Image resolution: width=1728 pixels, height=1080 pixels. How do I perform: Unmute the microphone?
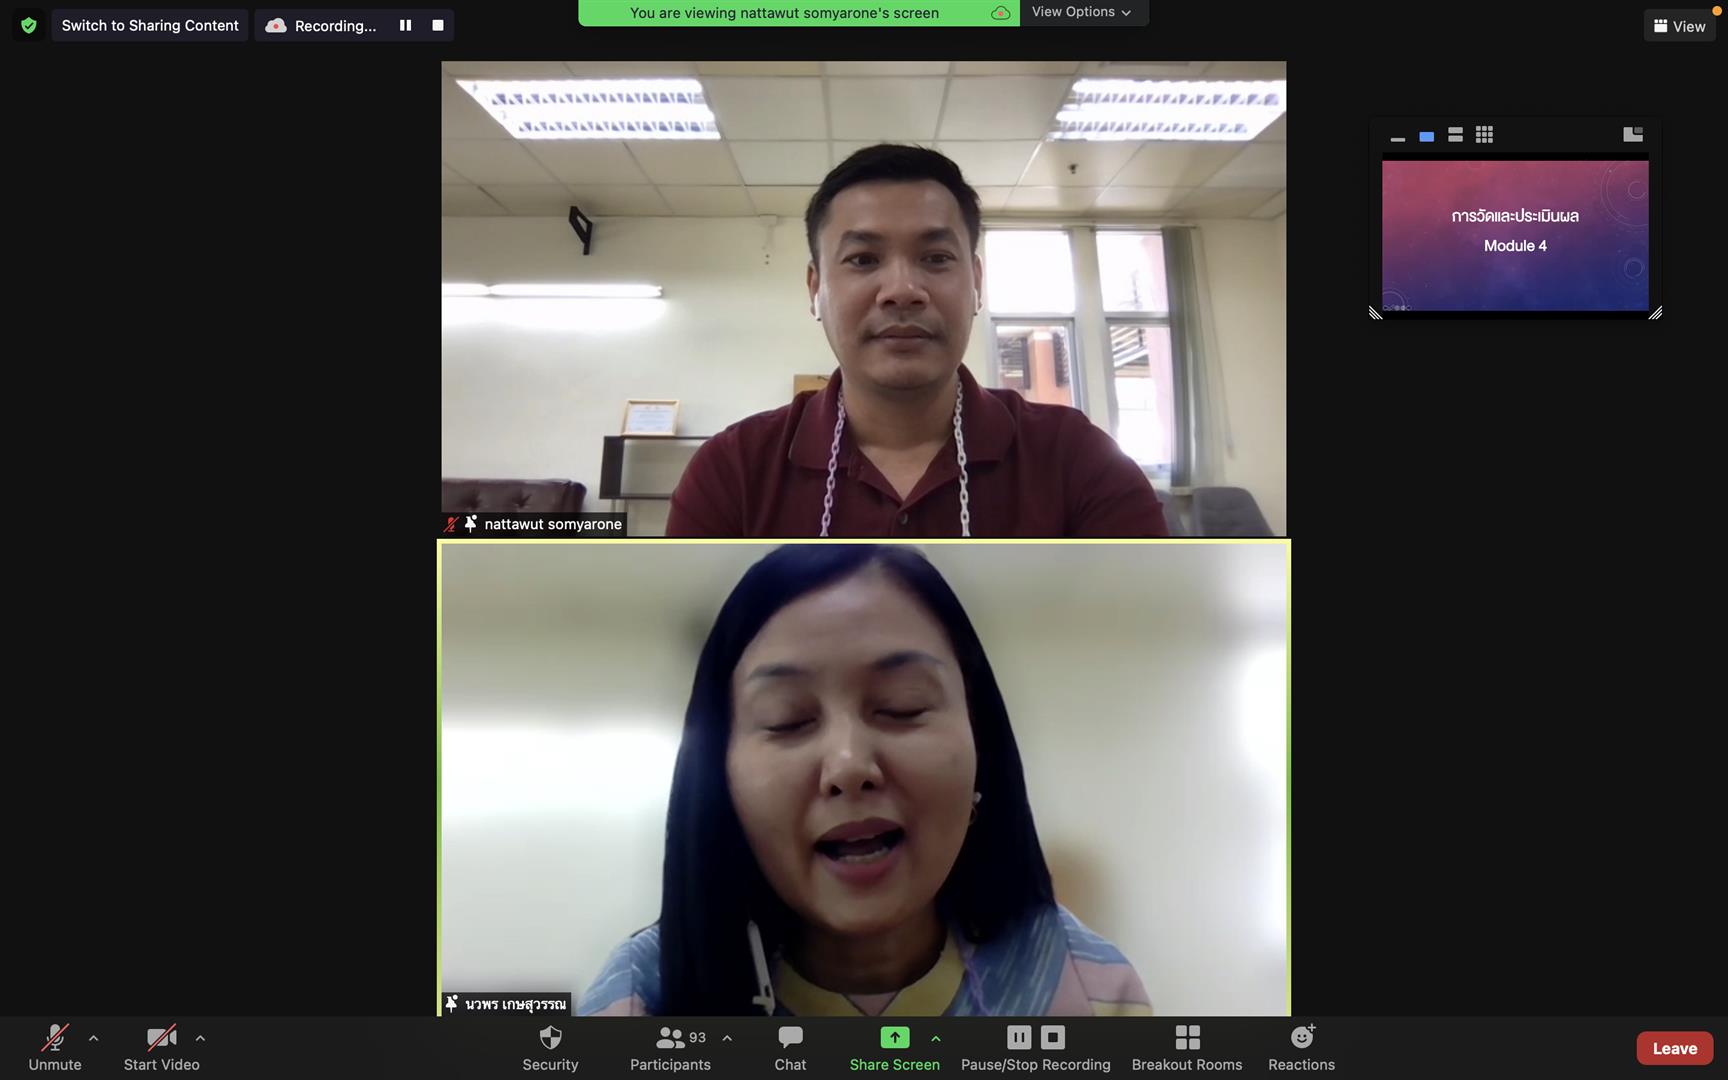pos(55,1048)
